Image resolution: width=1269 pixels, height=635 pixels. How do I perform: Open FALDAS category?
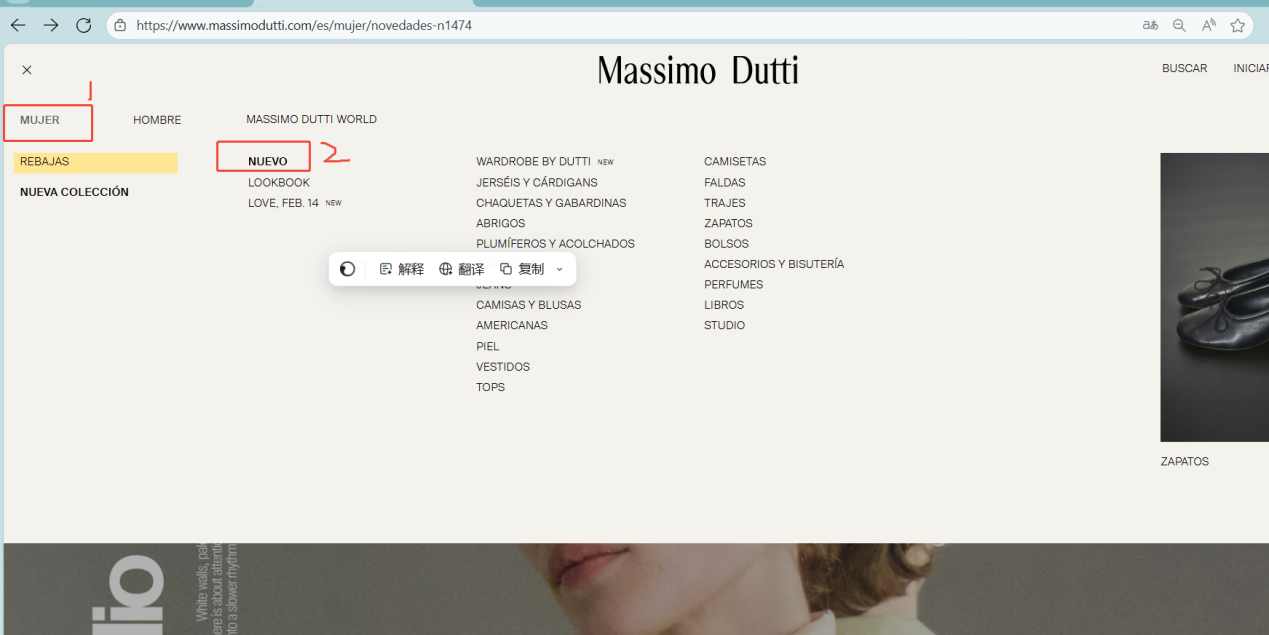coord(725,182)
